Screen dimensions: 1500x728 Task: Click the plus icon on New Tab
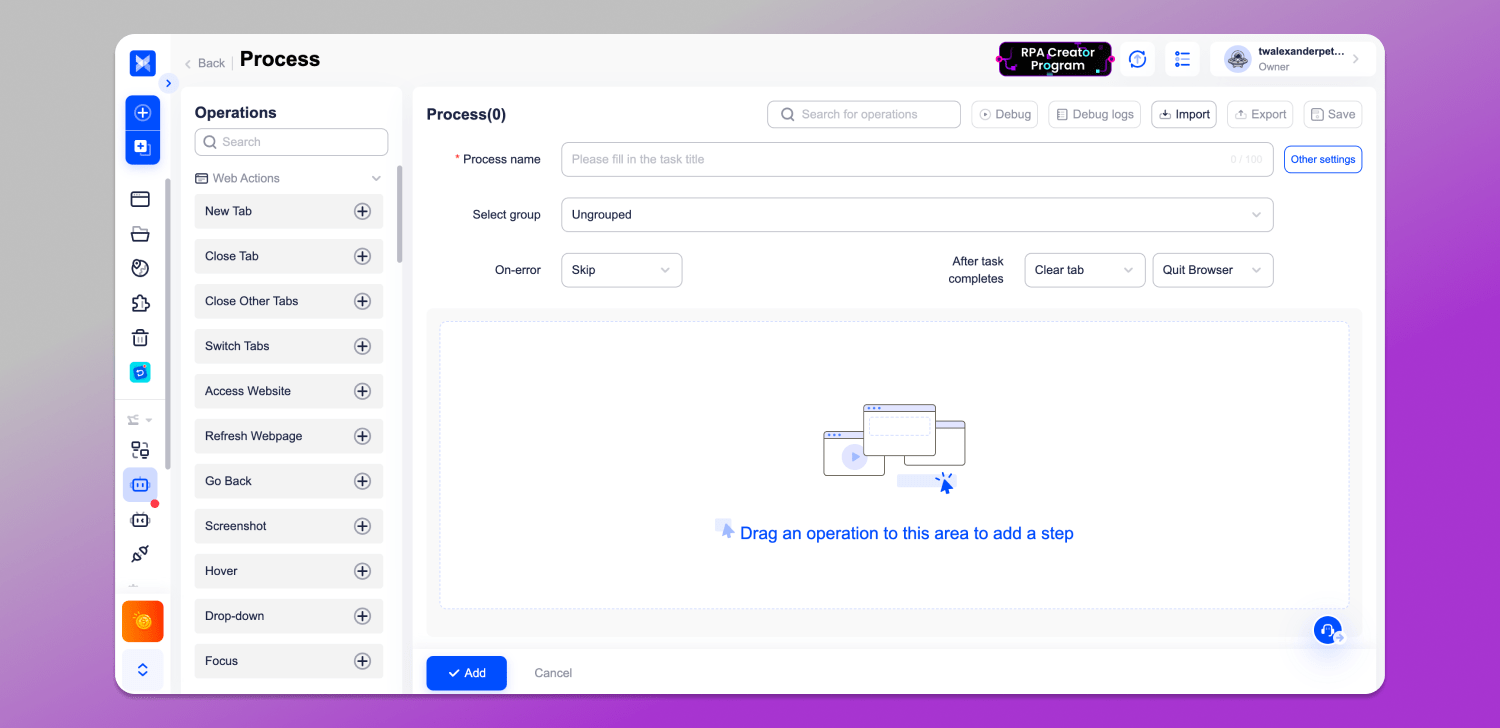coord(363,211)
